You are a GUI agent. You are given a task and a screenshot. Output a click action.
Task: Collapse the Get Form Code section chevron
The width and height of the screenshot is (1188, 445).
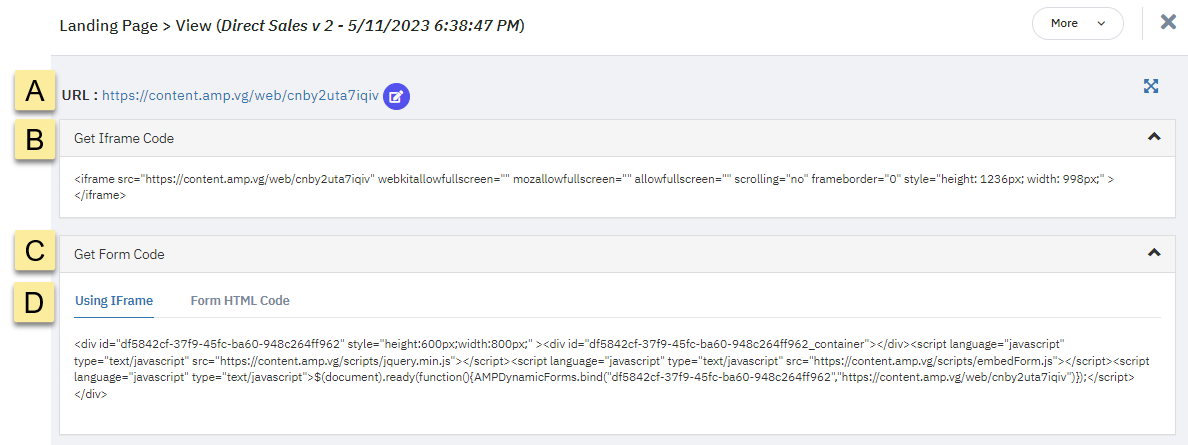[x=1154, y=253]
